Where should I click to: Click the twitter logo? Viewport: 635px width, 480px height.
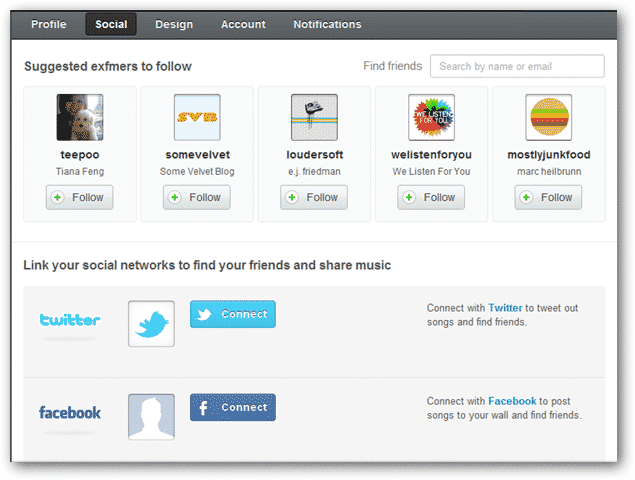(70, 321)
